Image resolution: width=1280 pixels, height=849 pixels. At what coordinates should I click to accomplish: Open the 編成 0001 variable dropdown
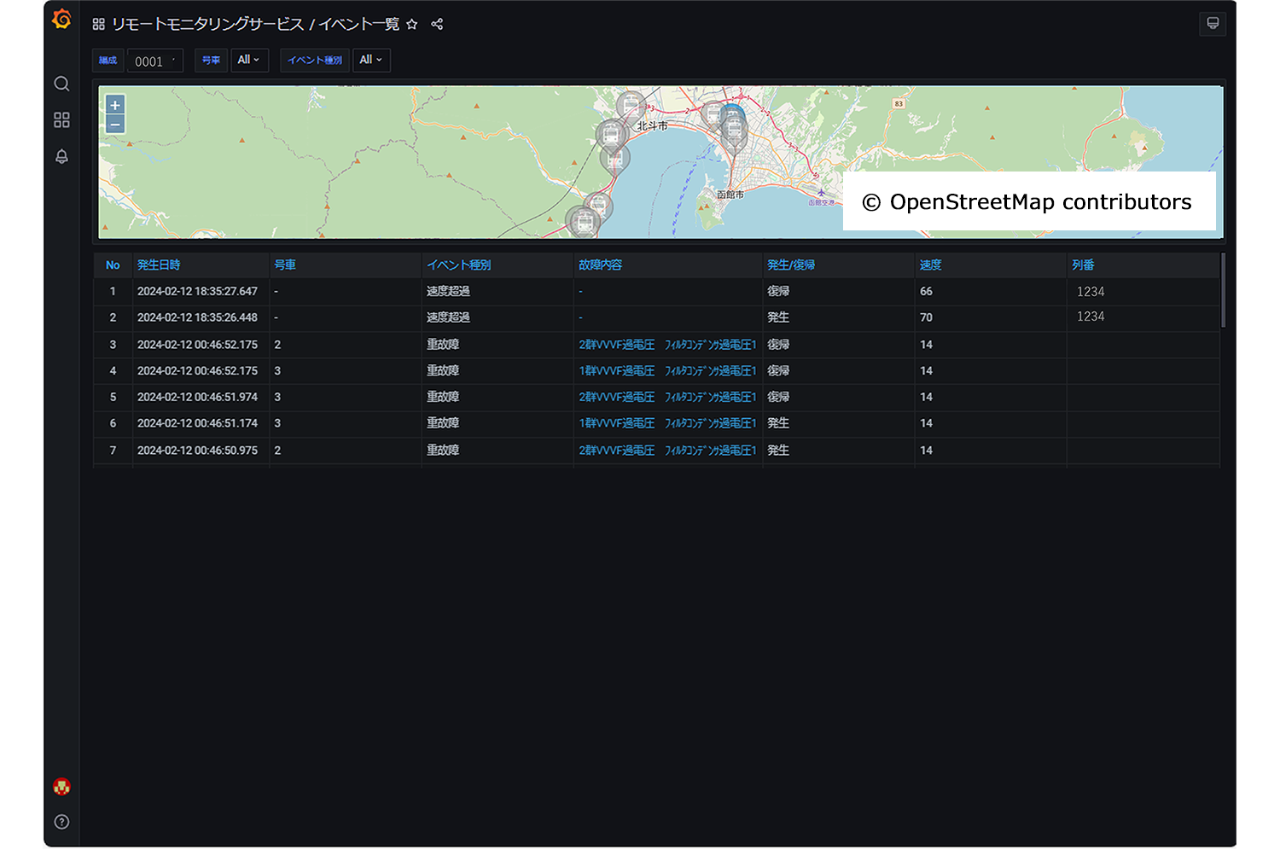tap(155, 61)
